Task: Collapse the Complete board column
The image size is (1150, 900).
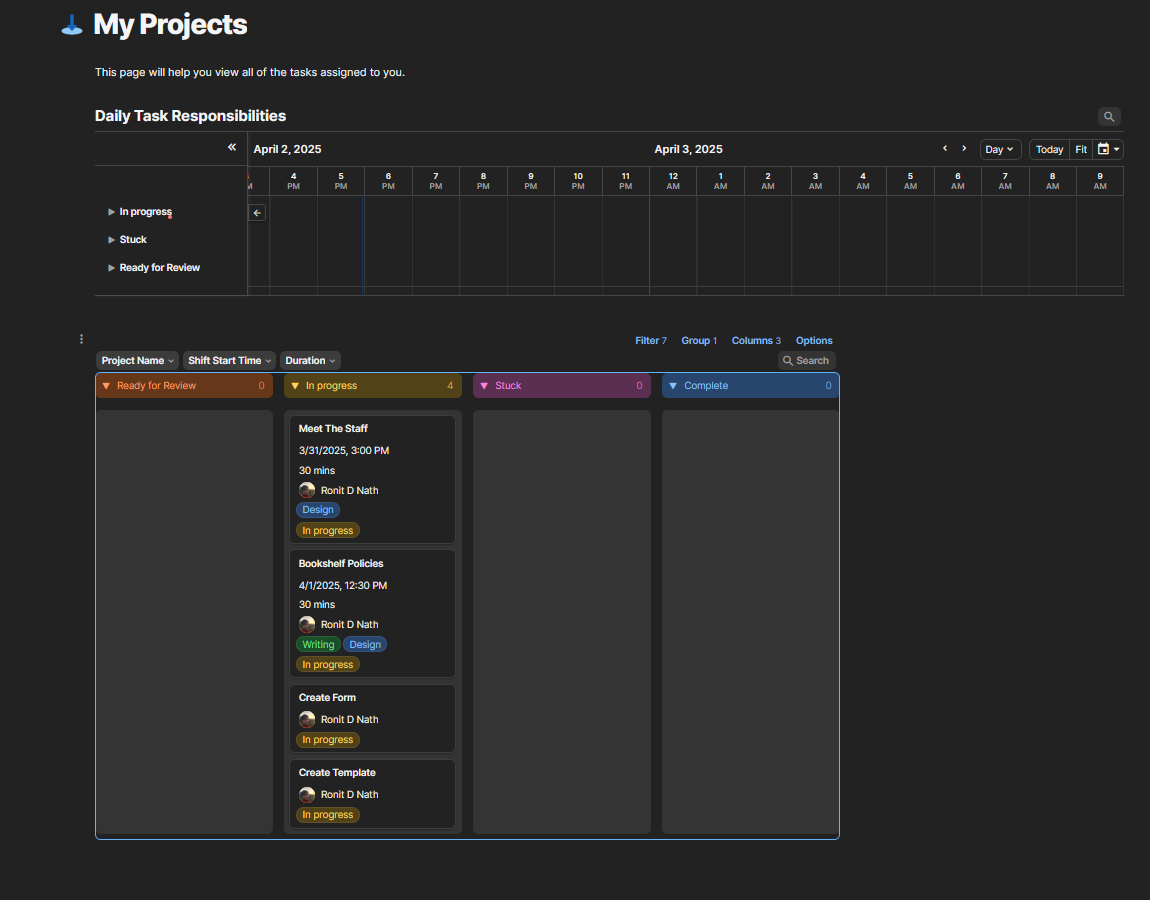Action: (x=673, y=386)
